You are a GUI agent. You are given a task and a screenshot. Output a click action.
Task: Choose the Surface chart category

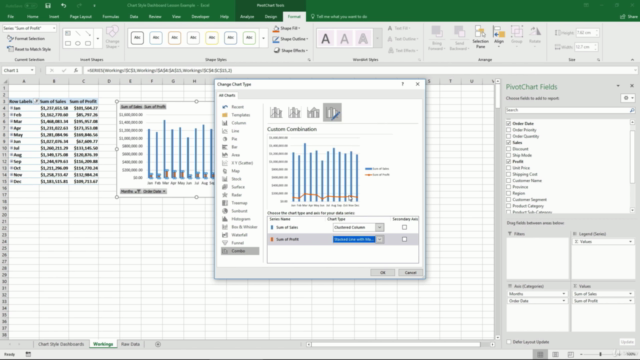click(x=239, y=187)
